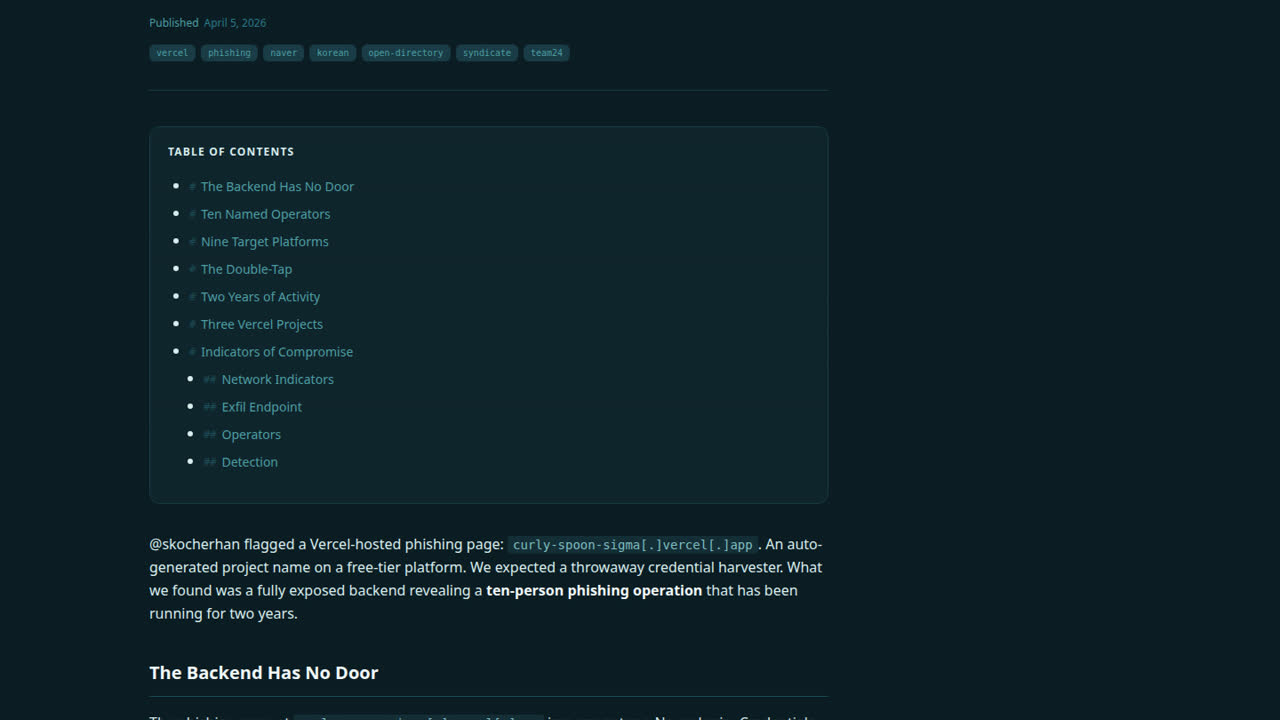The image size is (1280, 720).
Task: Jump to Network Indicators subsection
Action: coord(277,379)
